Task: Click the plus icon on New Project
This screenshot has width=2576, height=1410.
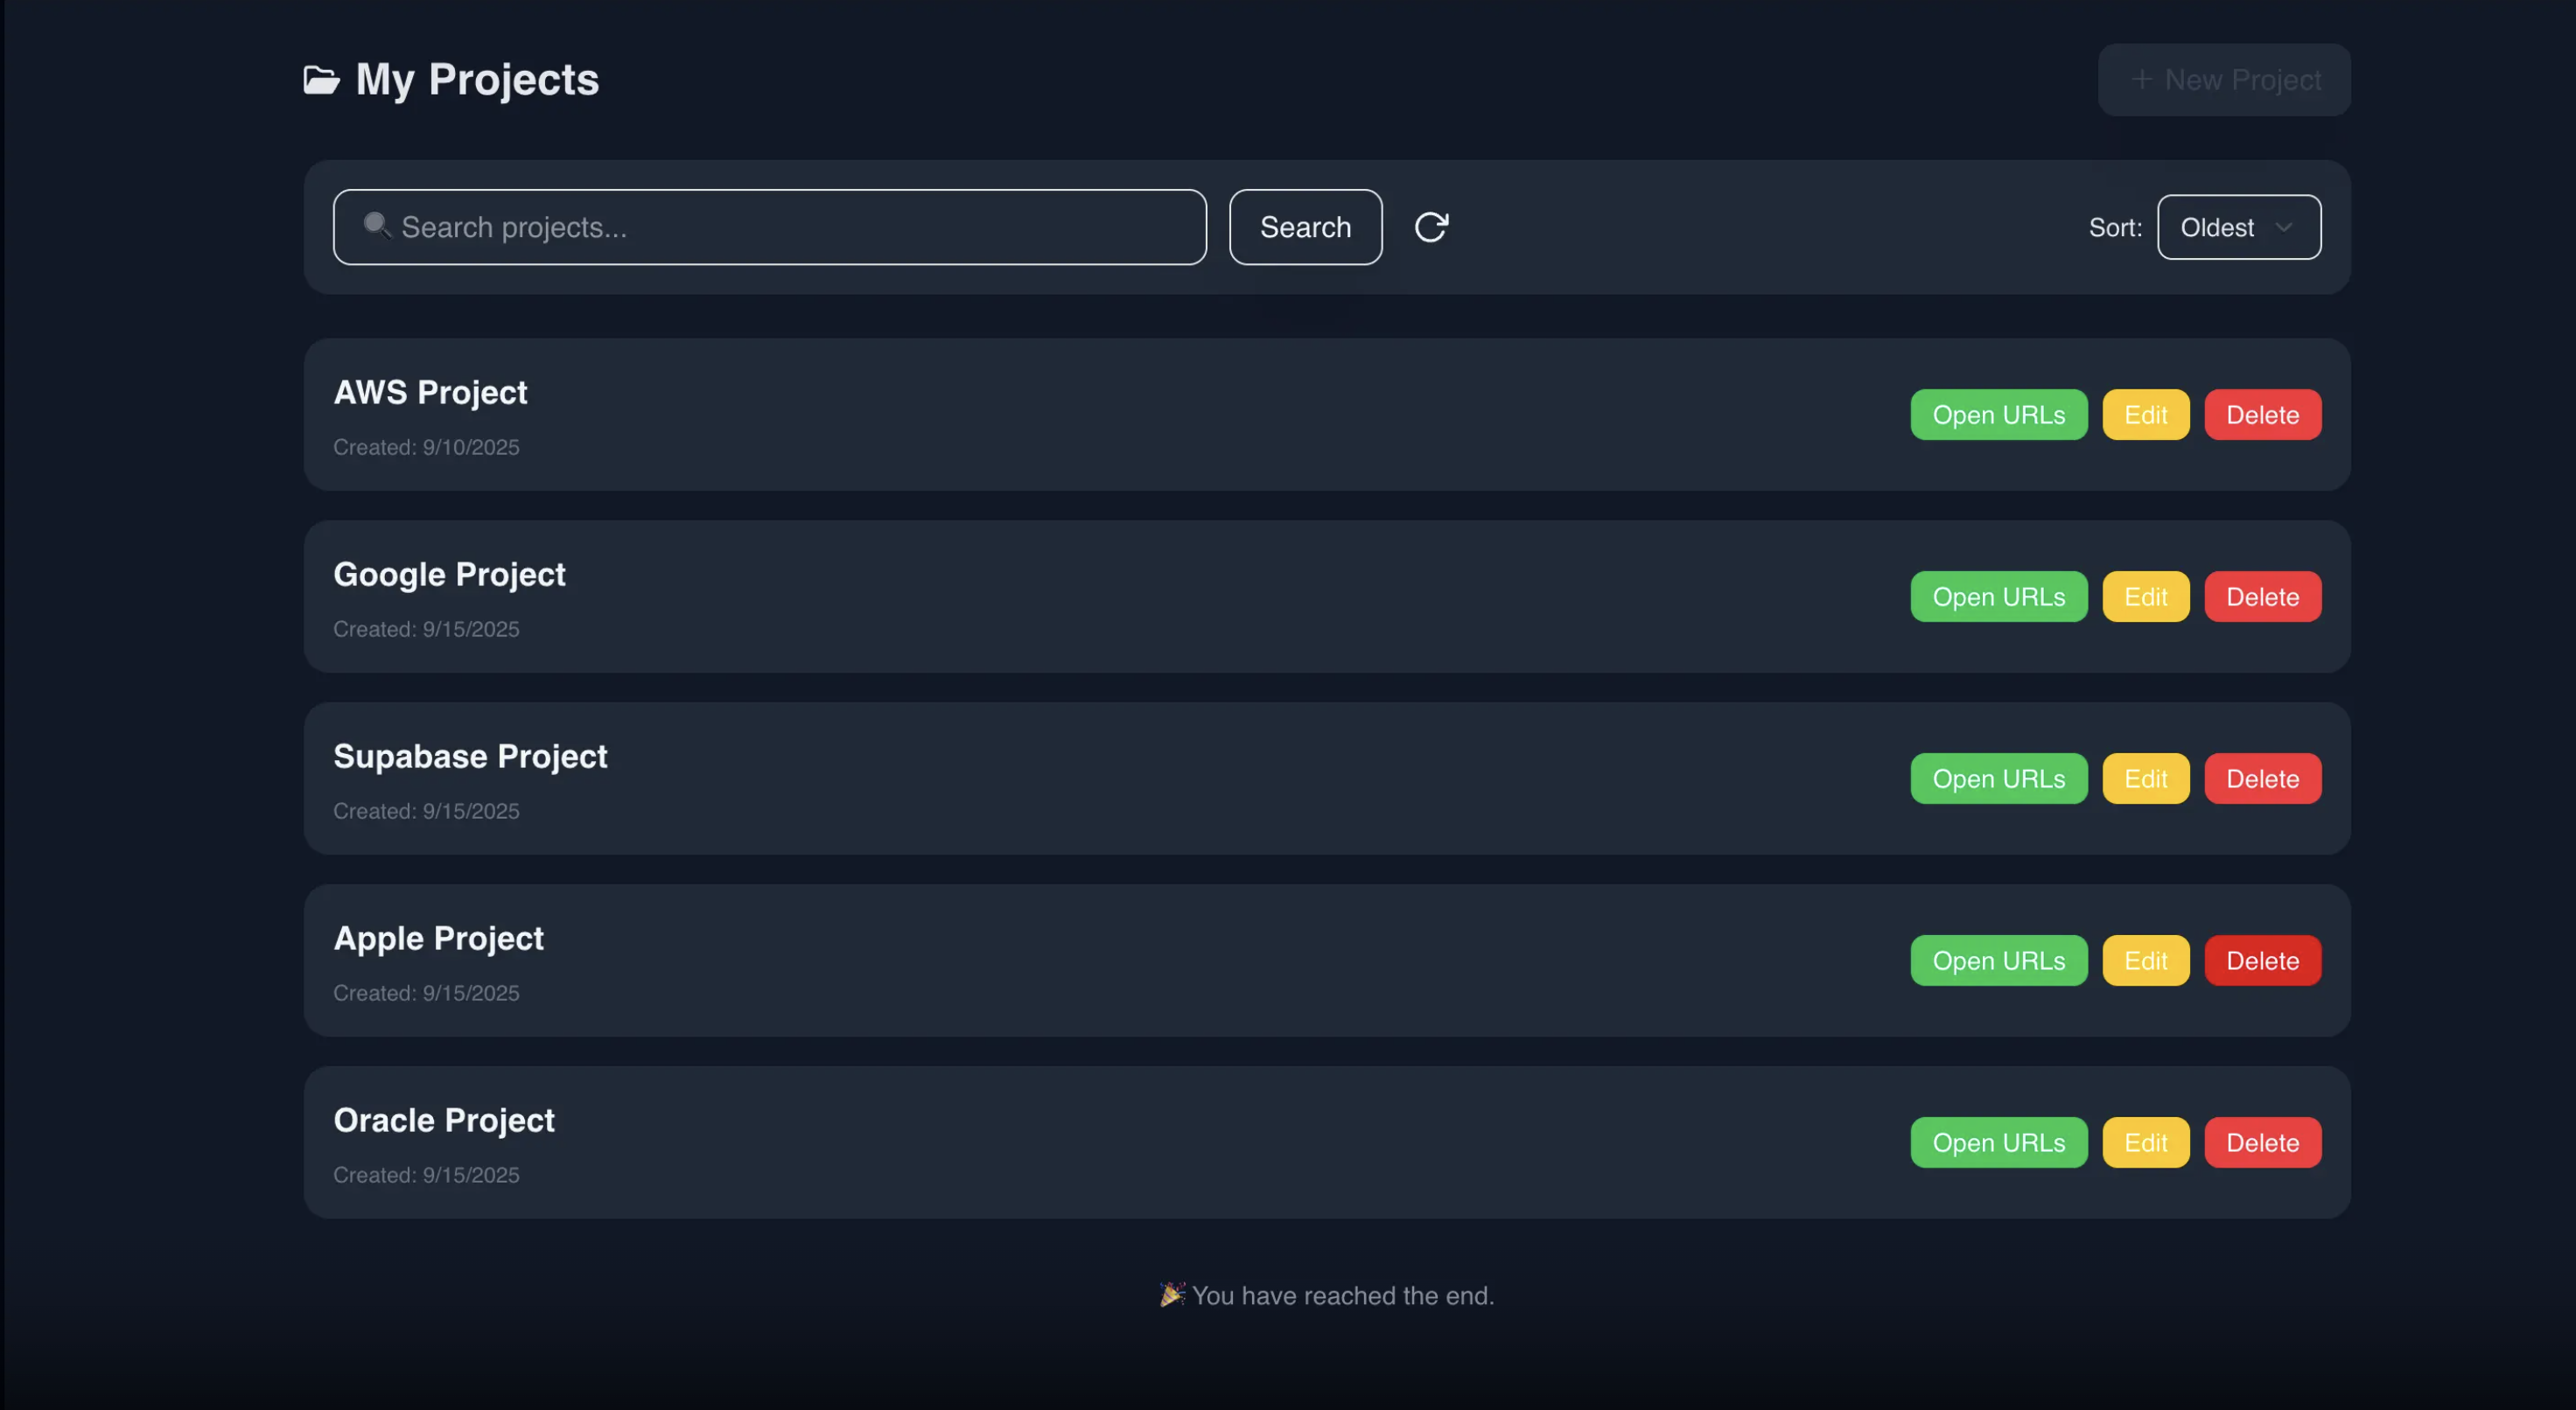Action: click(x=2141, y=79)
